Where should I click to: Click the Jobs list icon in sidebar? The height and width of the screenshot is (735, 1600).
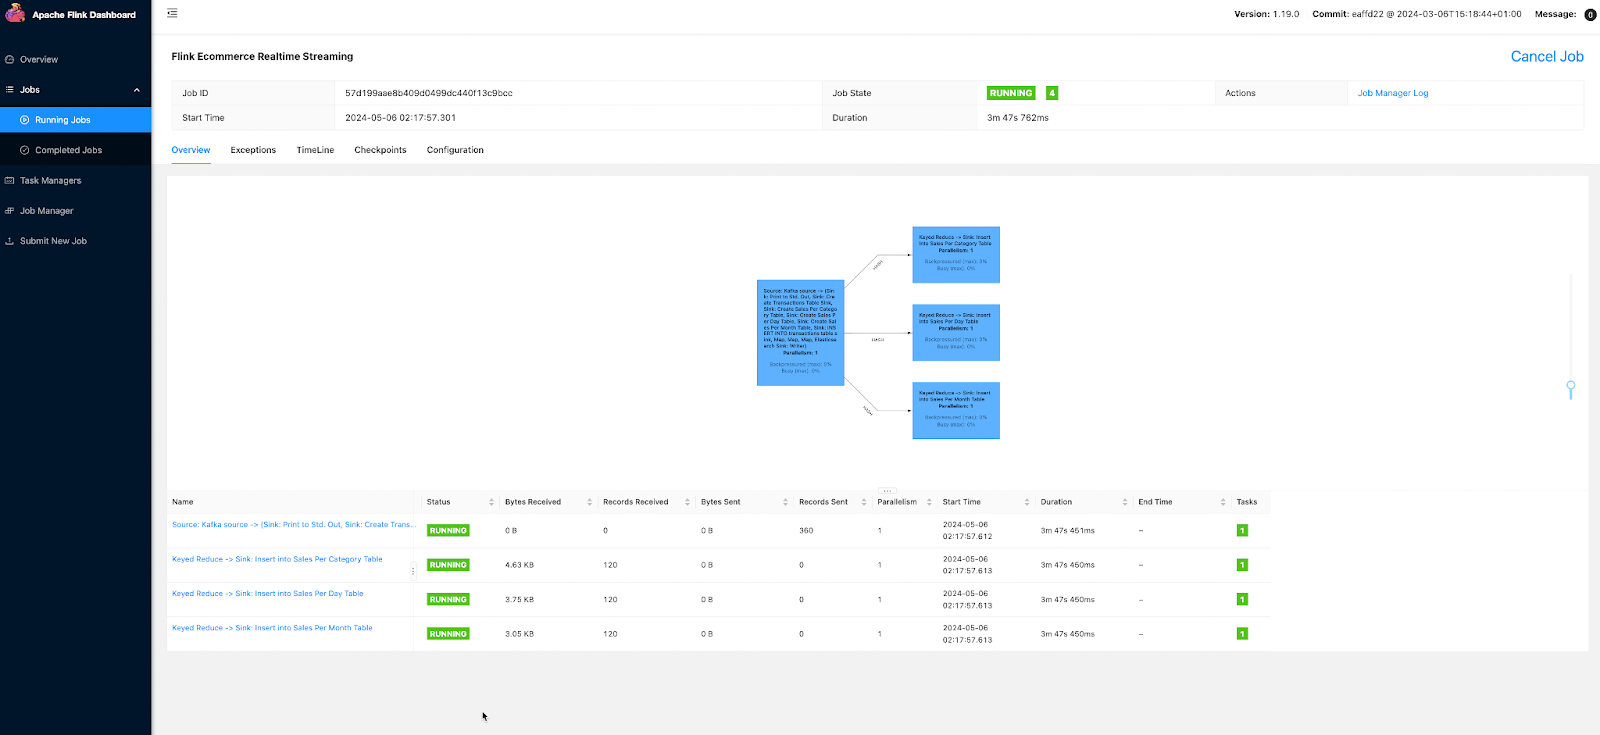point(10,89)
